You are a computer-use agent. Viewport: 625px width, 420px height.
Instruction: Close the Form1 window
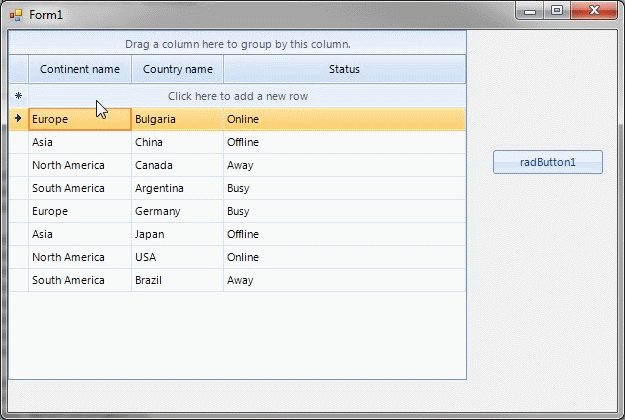[x=593, y=11]
